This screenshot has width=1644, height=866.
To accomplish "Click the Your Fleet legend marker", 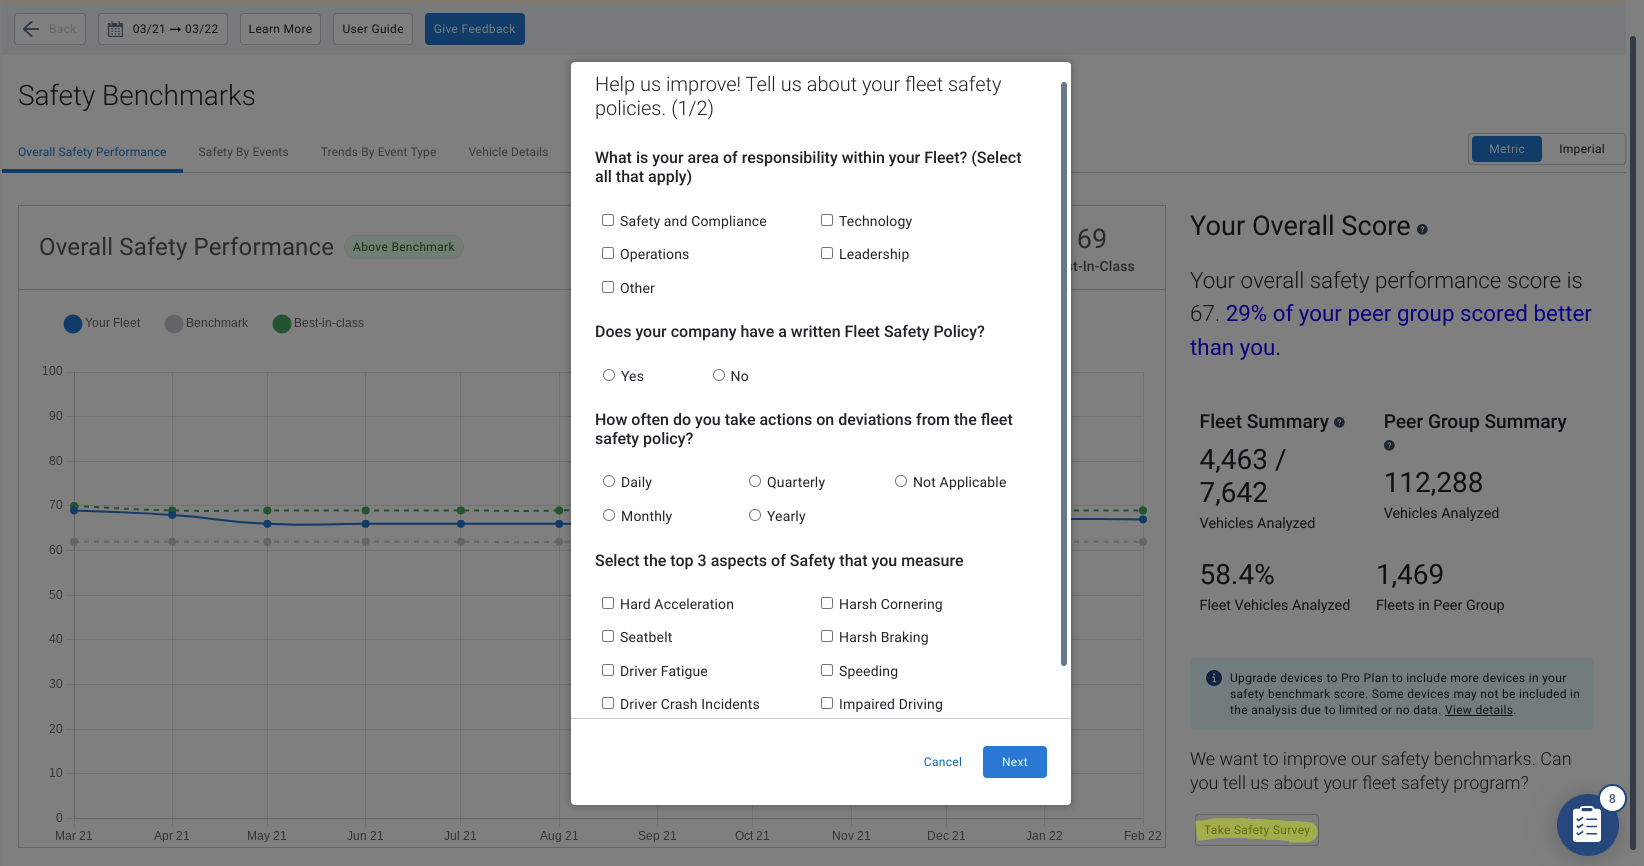I will [x=72, y=323].
